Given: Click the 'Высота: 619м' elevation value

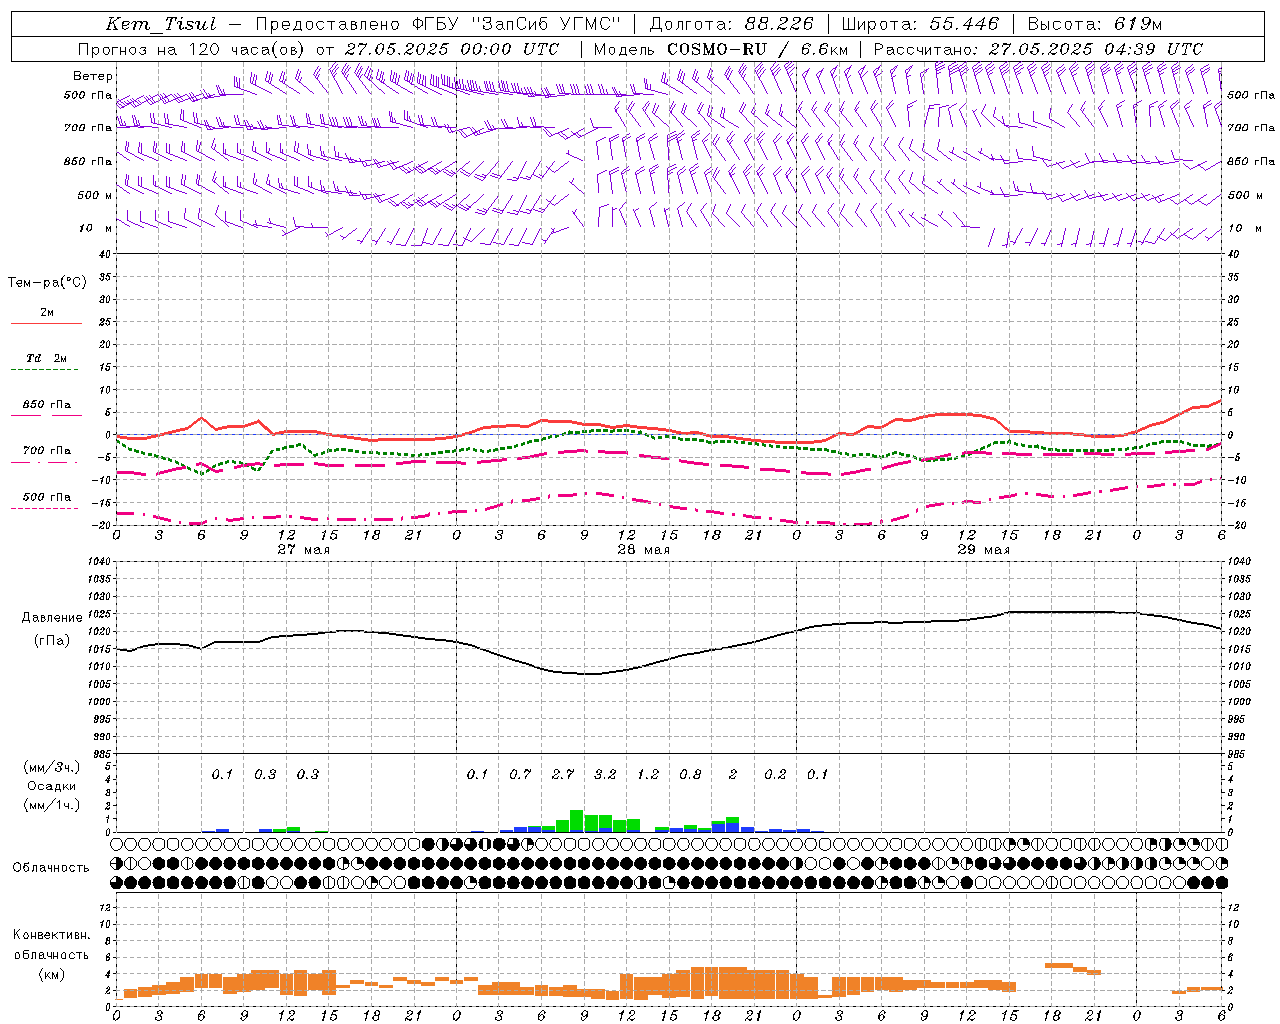Looking at the screenshot, I should pyautogui.click(x=1095, y=24).
